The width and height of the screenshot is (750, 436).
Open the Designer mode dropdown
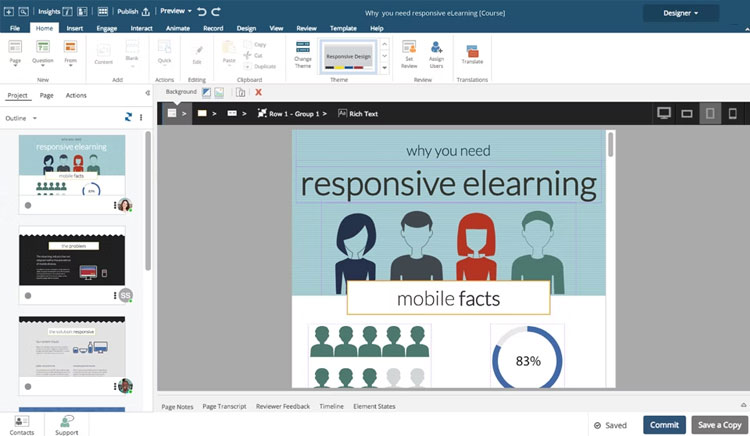pyautogui.click(x=681, y=13)
